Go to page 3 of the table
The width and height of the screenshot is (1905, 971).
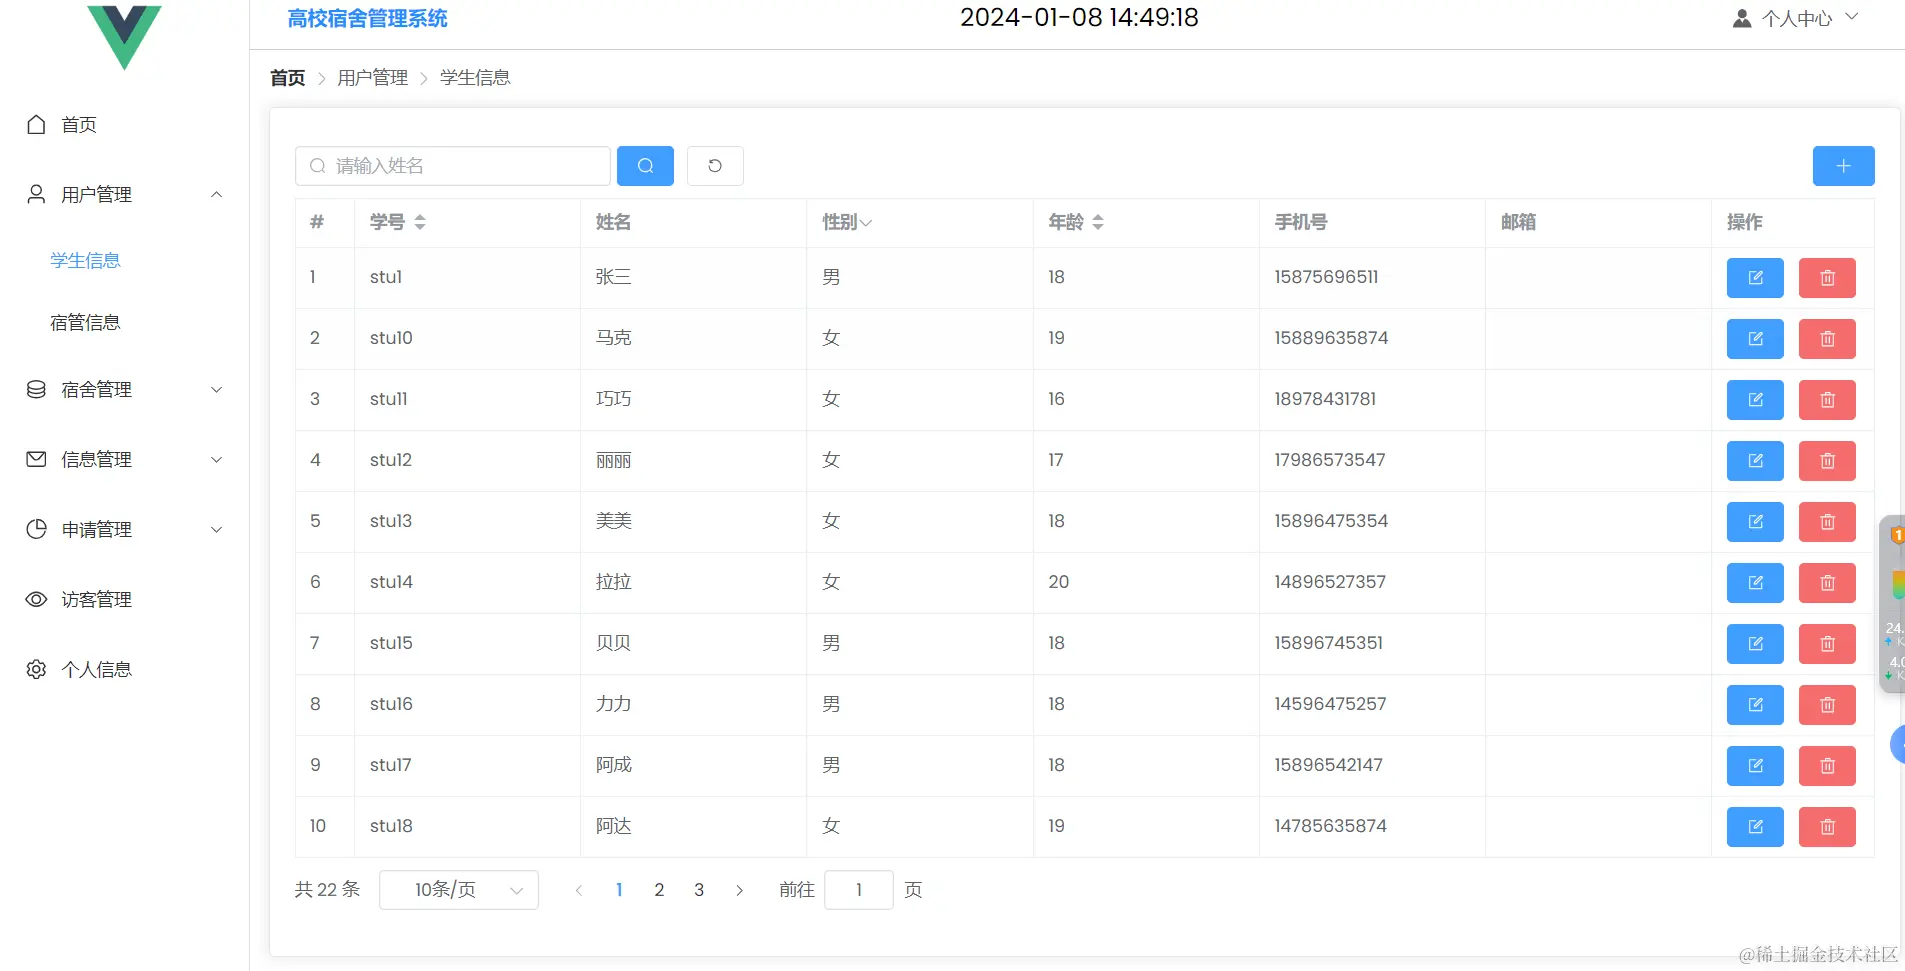click(x=699, y=890)
